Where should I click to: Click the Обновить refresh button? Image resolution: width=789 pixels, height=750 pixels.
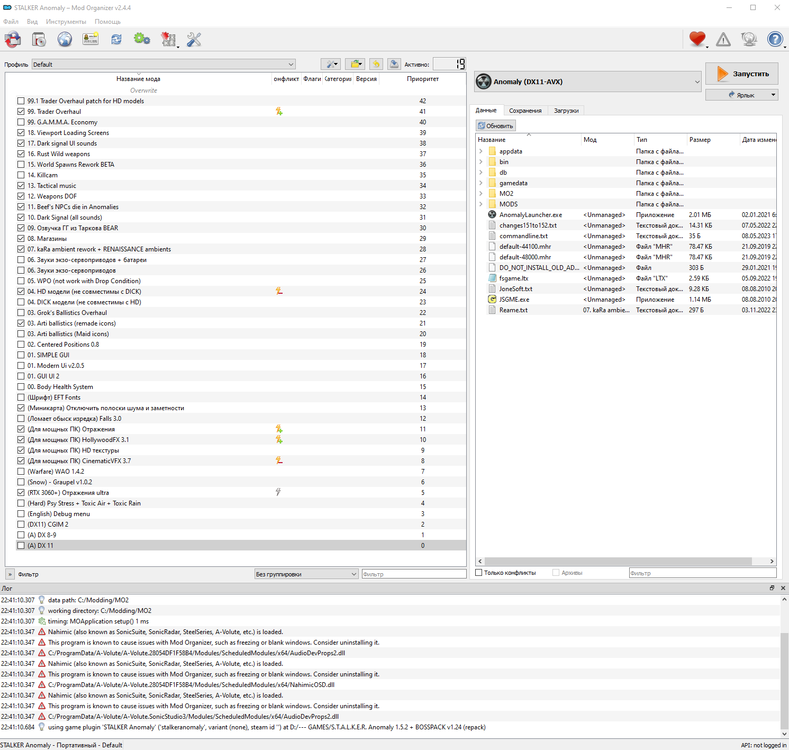click(496, 125)
